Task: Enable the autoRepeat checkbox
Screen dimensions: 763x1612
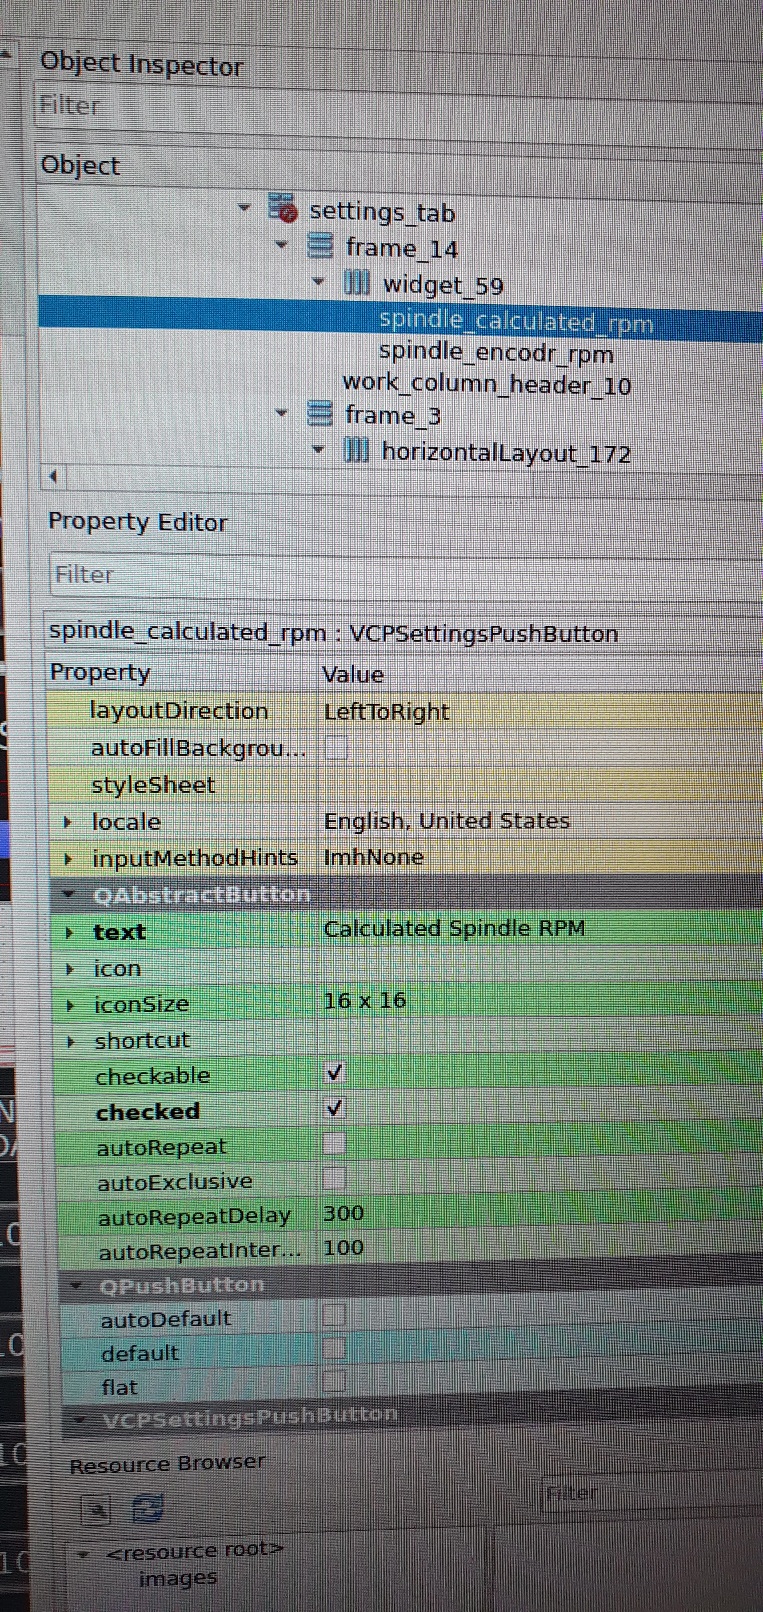Action: pos(335,1143)
